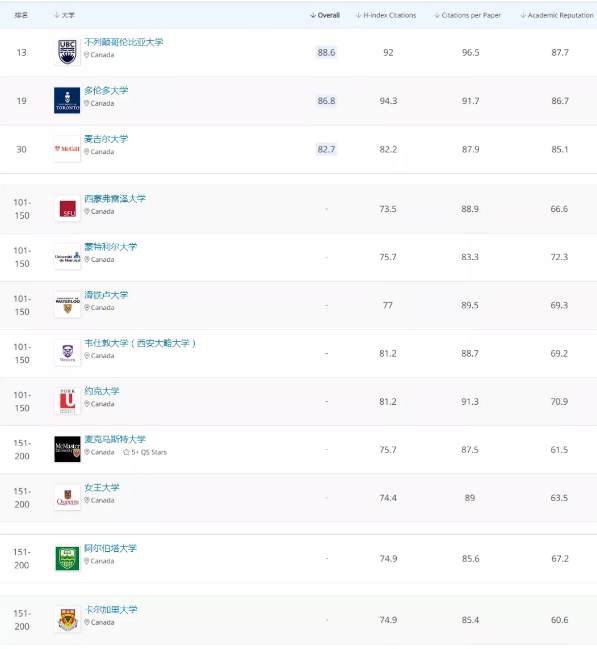The width and height of the screenshot is (597, 649).
Task: Open the UBC crest logo thumbnail
Action: [67, 52]
